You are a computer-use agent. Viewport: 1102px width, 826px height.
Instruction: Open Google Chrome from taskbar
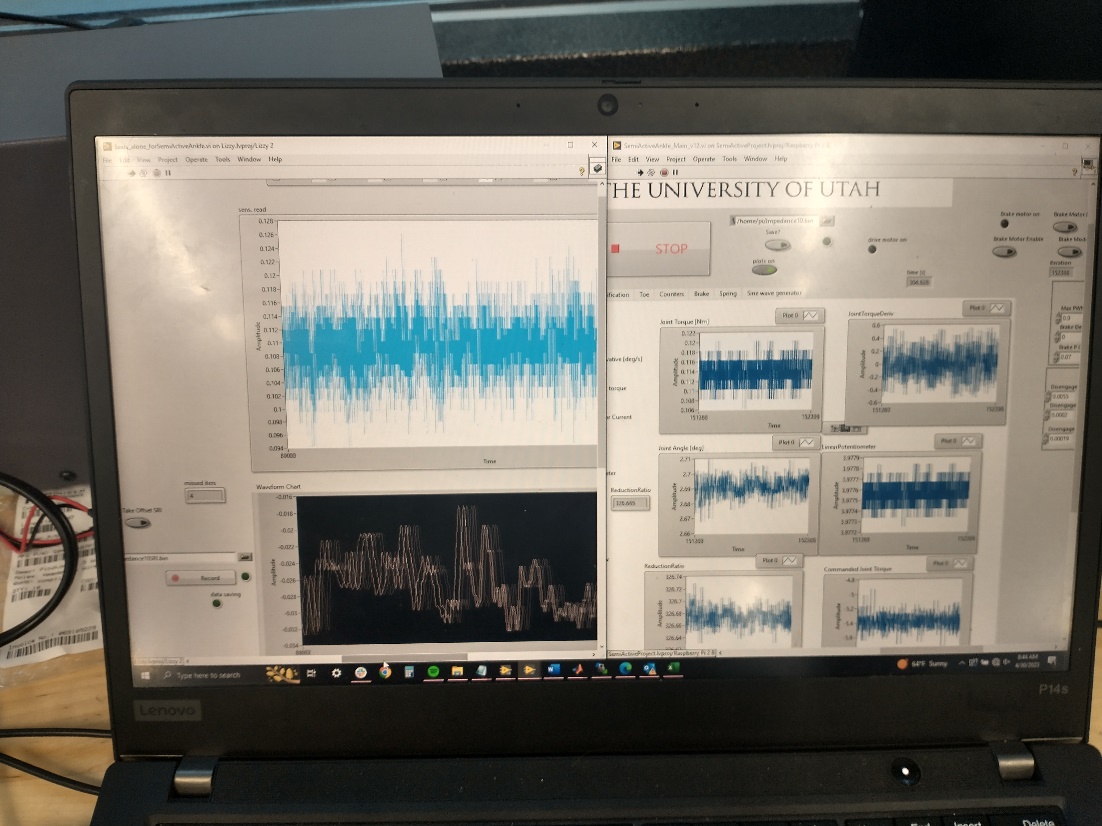click(384, 672)
